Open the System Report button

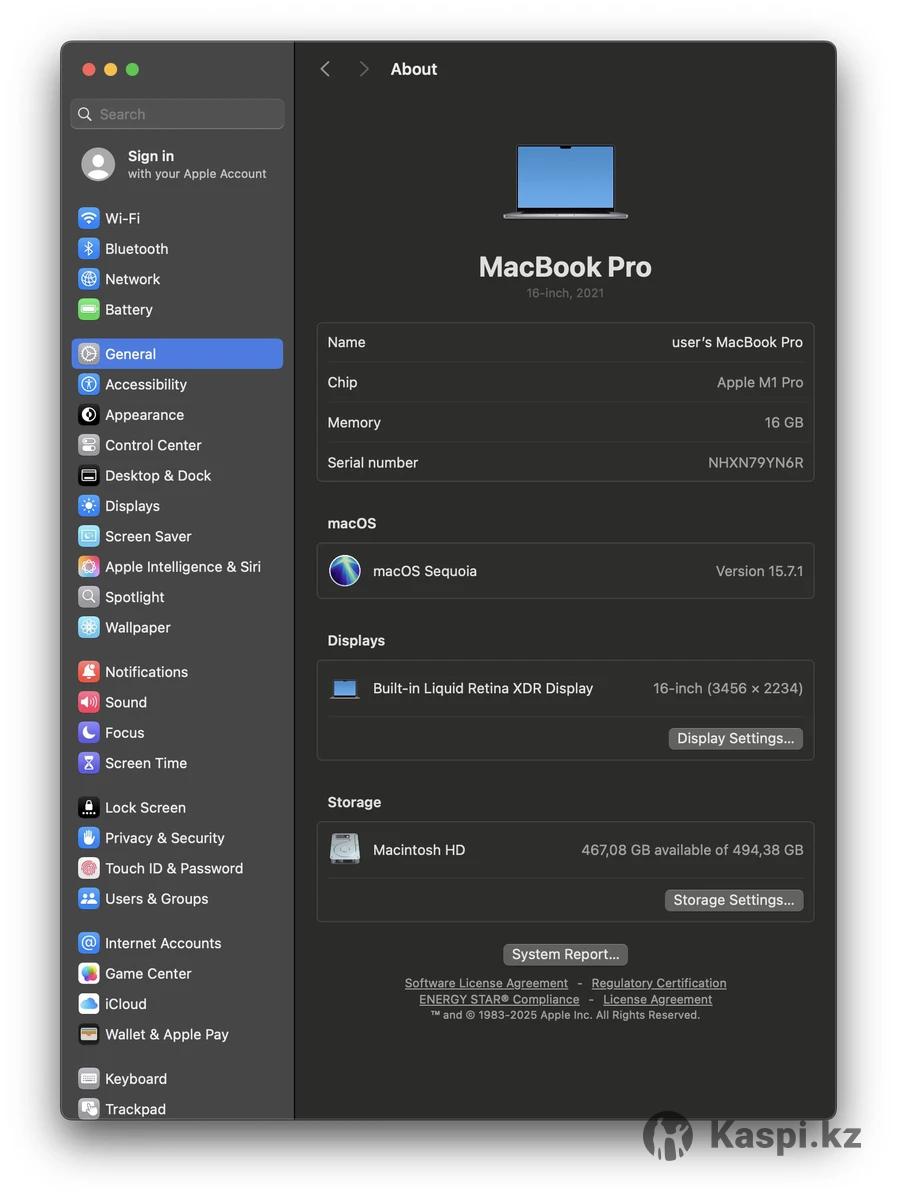coord(565,954)
